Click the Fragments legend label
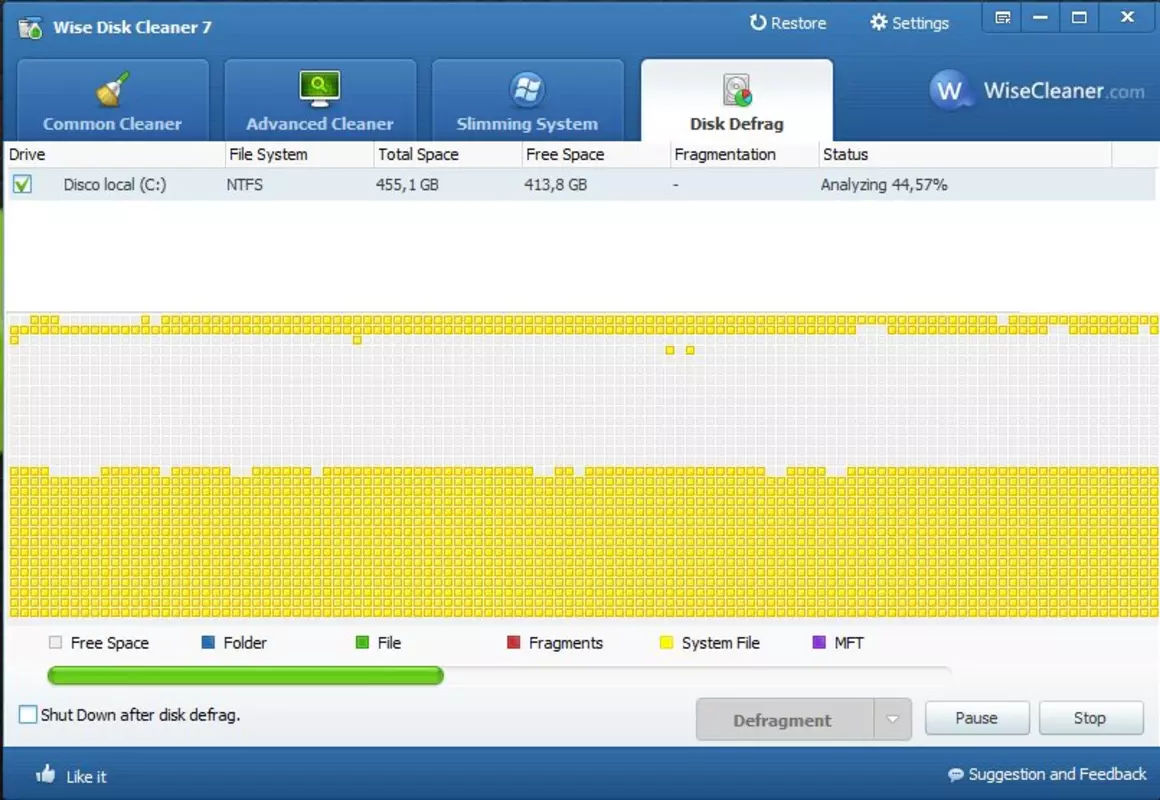The image size is (1160, 800). pos(566,643)
